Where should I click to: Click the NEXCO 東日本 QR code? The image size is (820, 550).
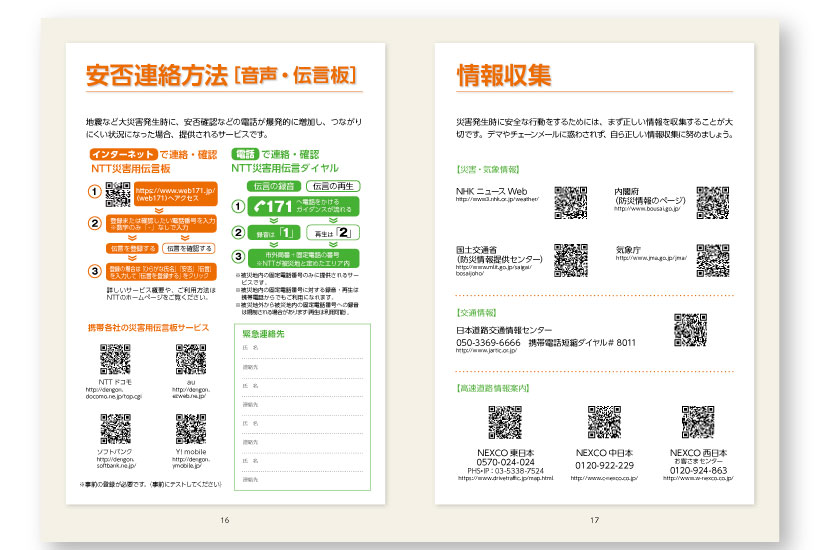(x=505, y=422)
